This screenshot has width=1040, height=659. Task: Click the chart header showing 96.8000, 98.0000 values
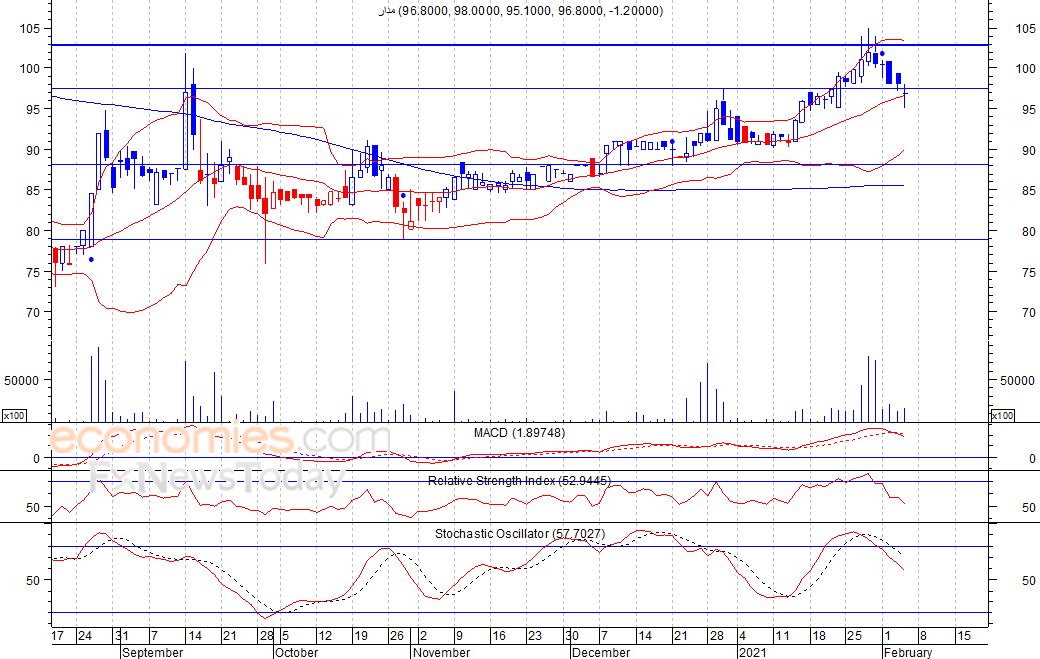coord(521,11)
